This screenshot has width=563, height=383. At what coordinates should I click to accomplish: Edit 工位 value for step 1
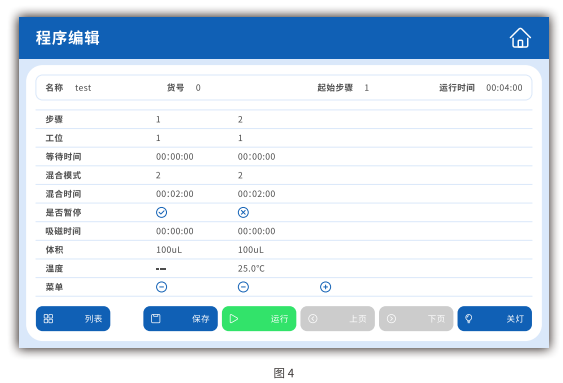[158, 138]
